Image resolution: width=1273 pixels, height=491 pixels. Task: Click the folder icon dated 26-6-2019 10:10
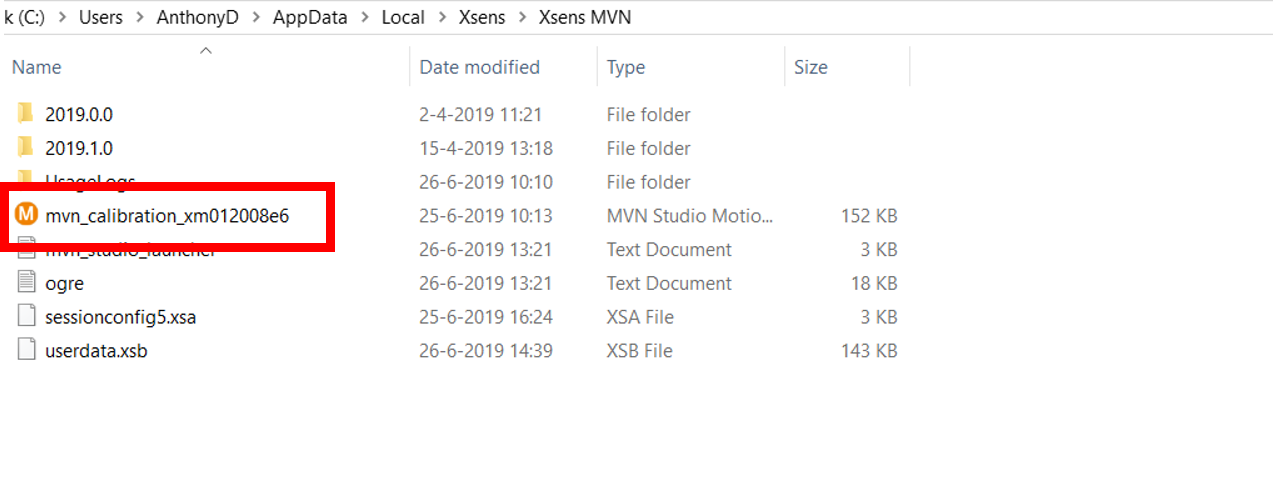pos(26,180)
